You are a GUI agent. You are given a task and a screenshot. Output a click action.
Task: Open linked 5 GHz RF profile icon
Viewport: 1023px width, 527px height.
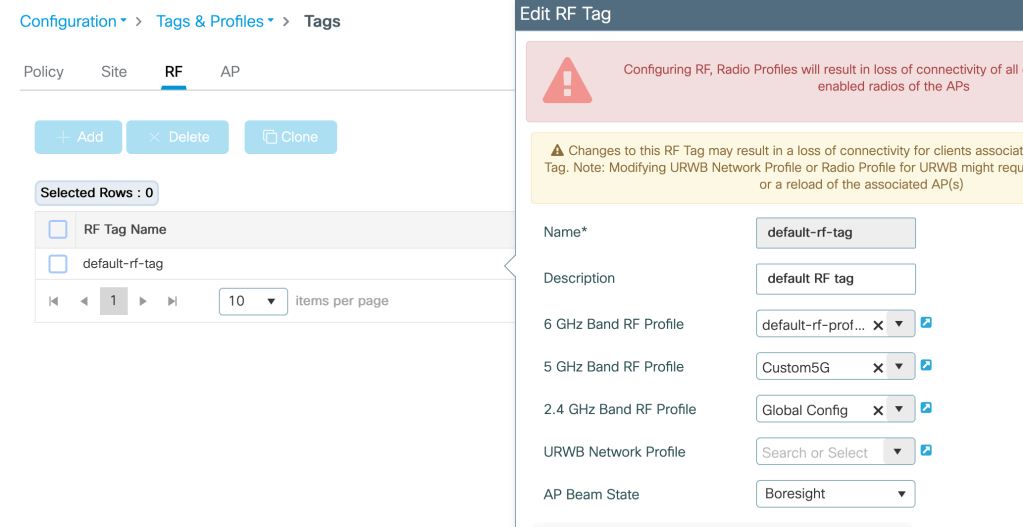point(926,366)
